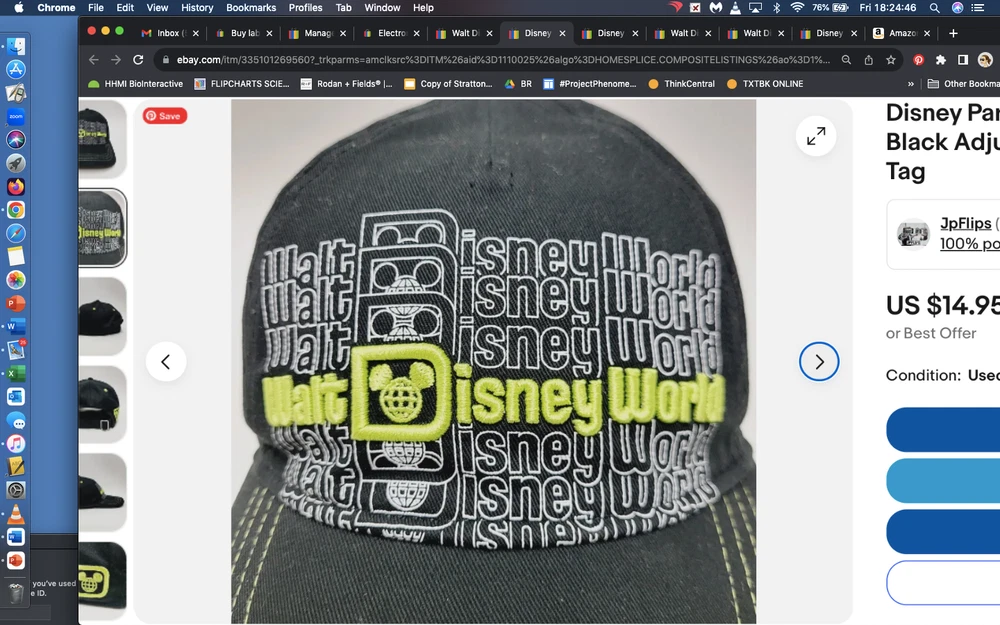This screenshot has width=1000, height=625.
Task: Open the History menu
Action: tap(197, 8)
